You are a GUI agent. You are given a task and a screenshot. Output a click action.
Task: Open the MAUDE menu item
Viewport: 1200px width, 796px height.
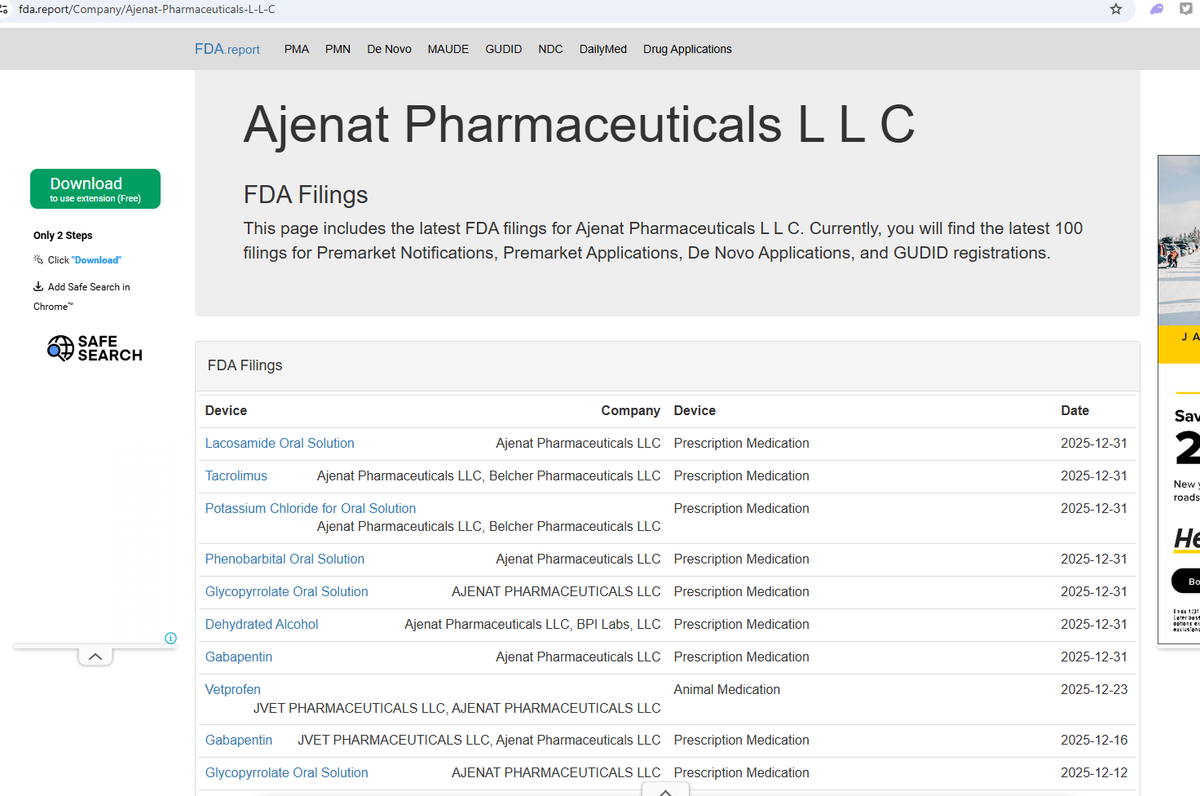click(448, 49)
